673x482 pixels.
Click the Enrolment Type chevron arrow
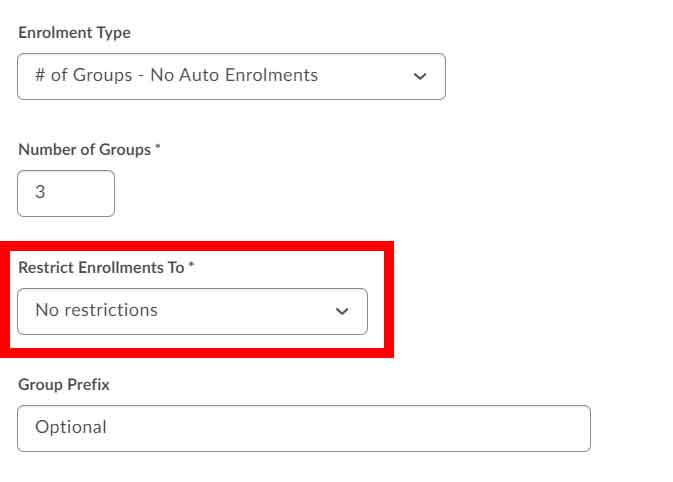click(x=420, y=77)
